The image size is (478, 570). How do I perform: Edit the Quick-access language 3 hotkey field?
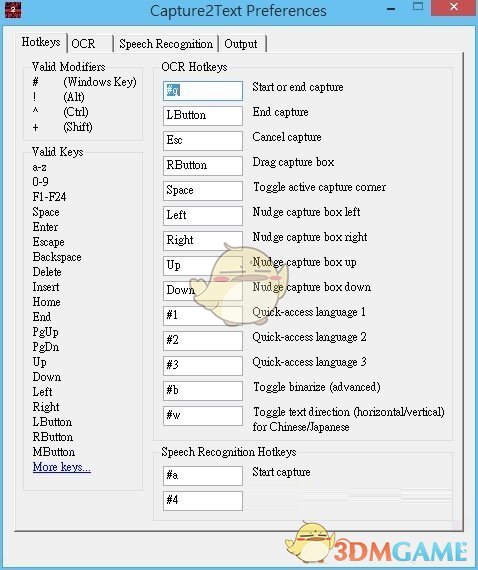[203, 366]
